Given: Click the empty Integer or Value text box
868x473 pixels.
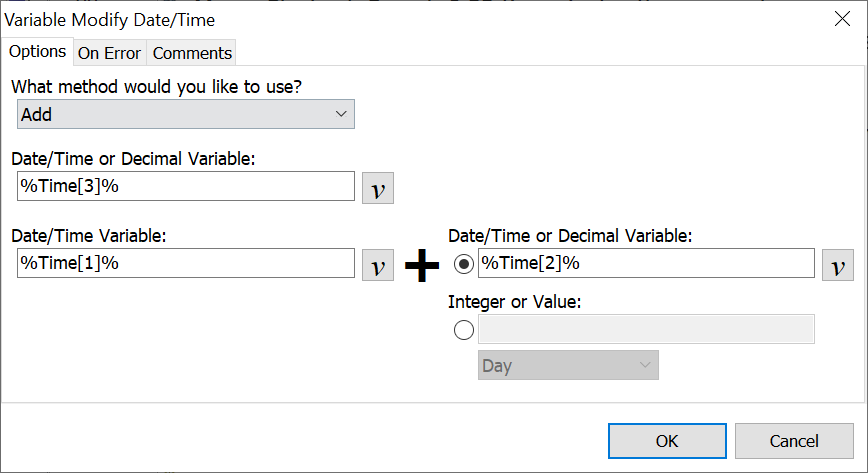Looking at the screenshot, I should [646, 330].
